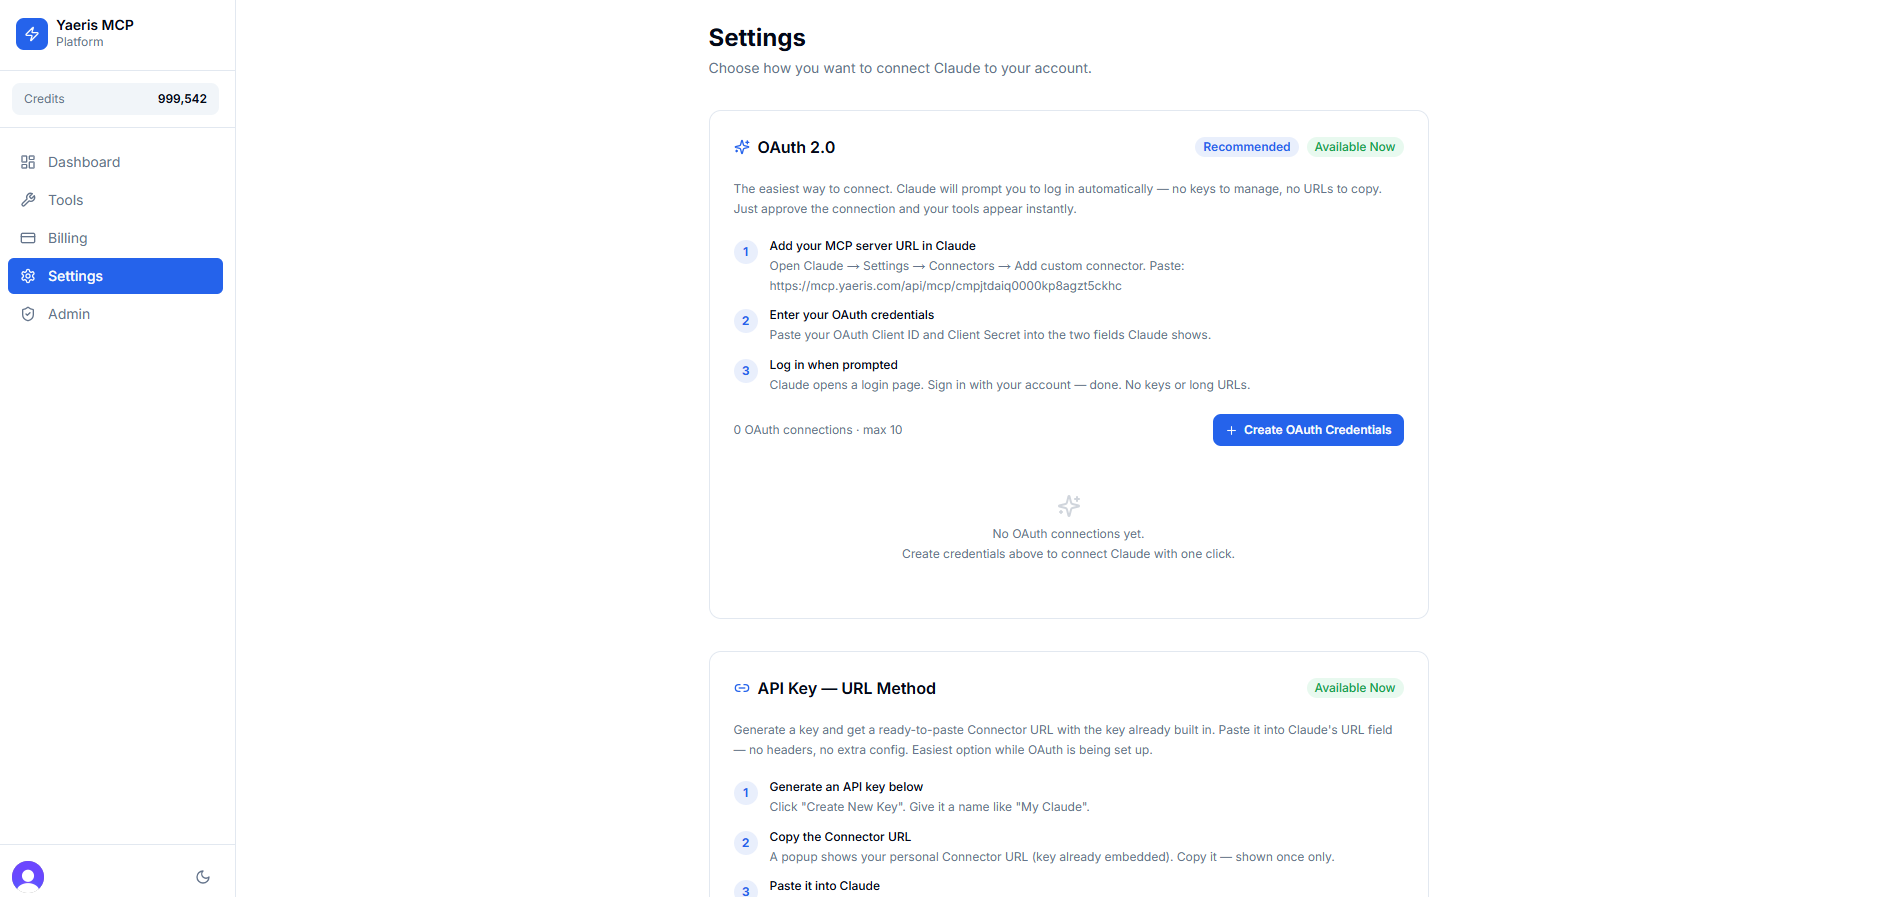Click the API Key Available Now badge

tap(1355, 688)
